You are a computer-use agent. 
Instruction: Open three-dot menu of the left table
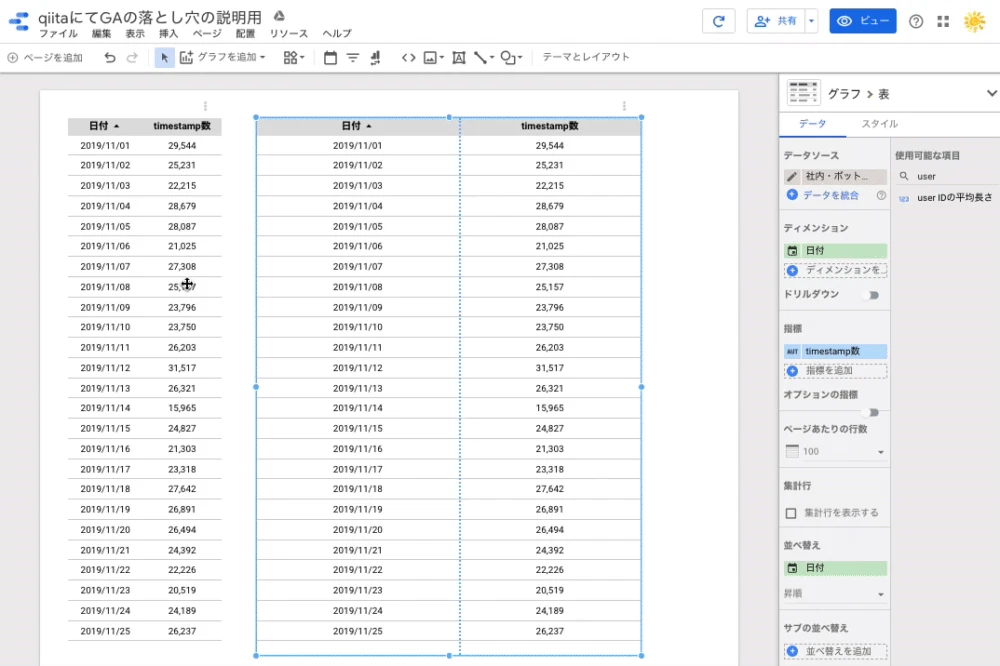point(205,106)
